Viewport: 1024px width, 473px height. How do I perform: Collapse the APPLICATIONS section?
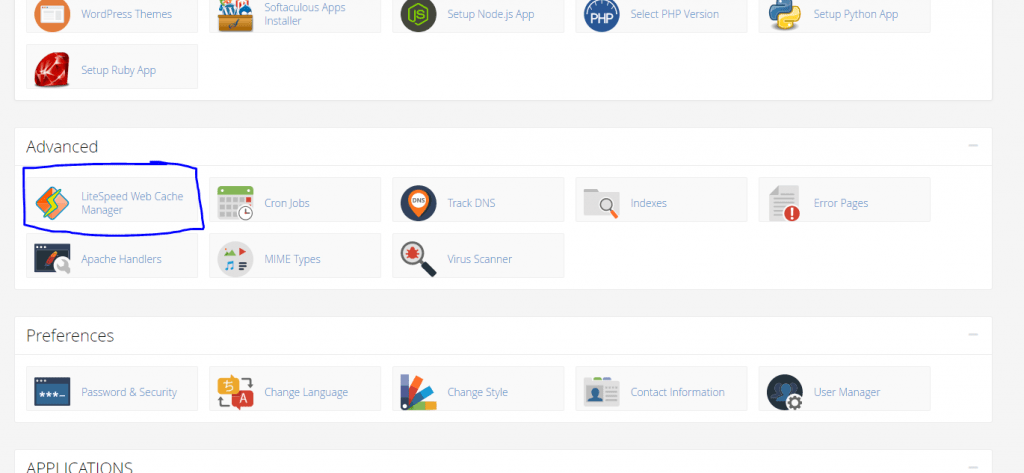click(x=973, y=467)
